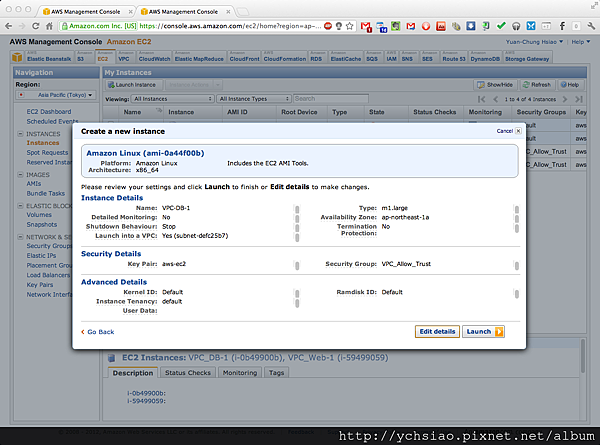Click the instances Search field
The width and height of the screenshot is (600, 445).
tap(331, 99)
